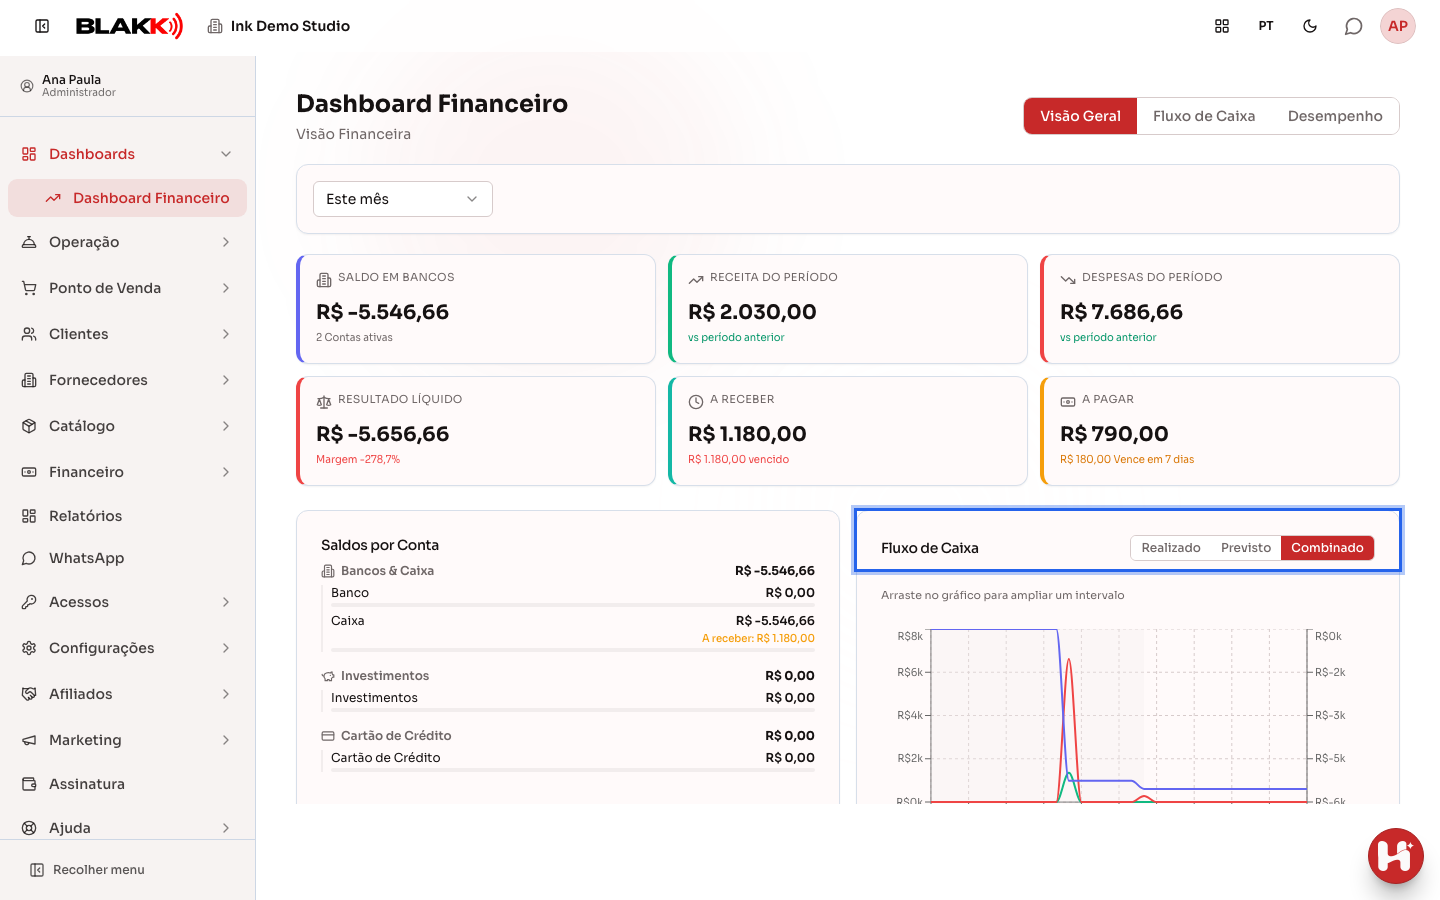Expand the Configurações submenu chevron

click(226, 648)
